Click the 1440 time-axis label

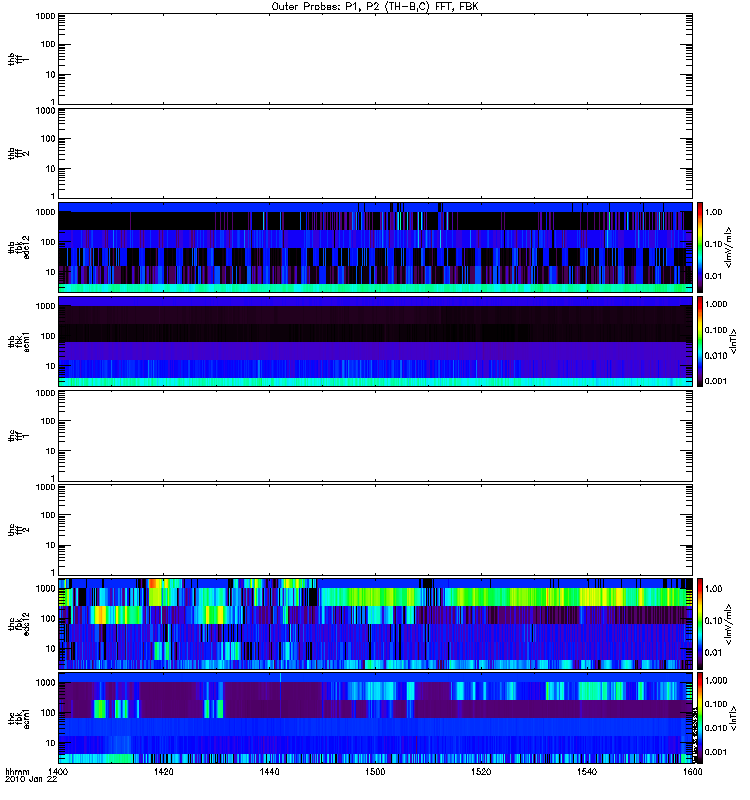(x=269, y=771)
